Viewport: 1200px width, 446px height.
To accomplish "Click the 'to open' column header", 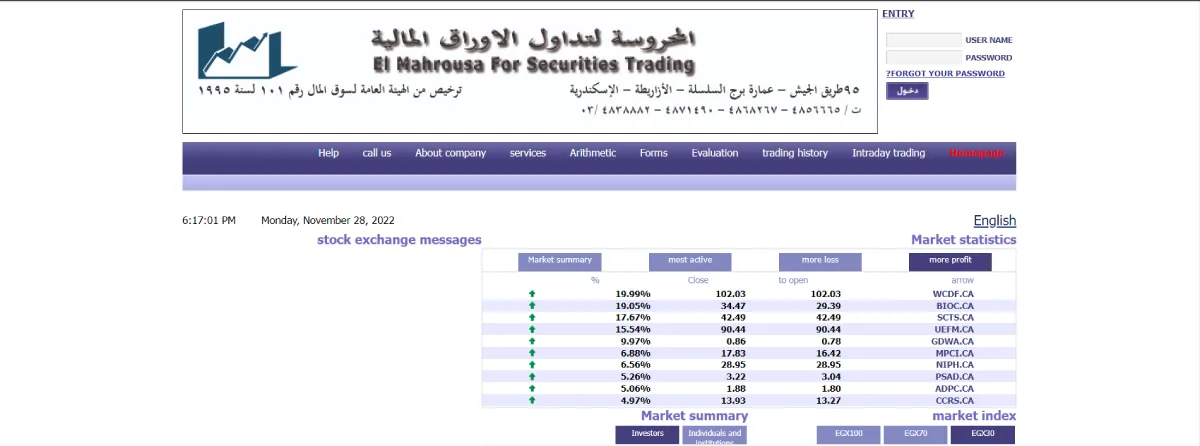I will click(x=793, y=281).
